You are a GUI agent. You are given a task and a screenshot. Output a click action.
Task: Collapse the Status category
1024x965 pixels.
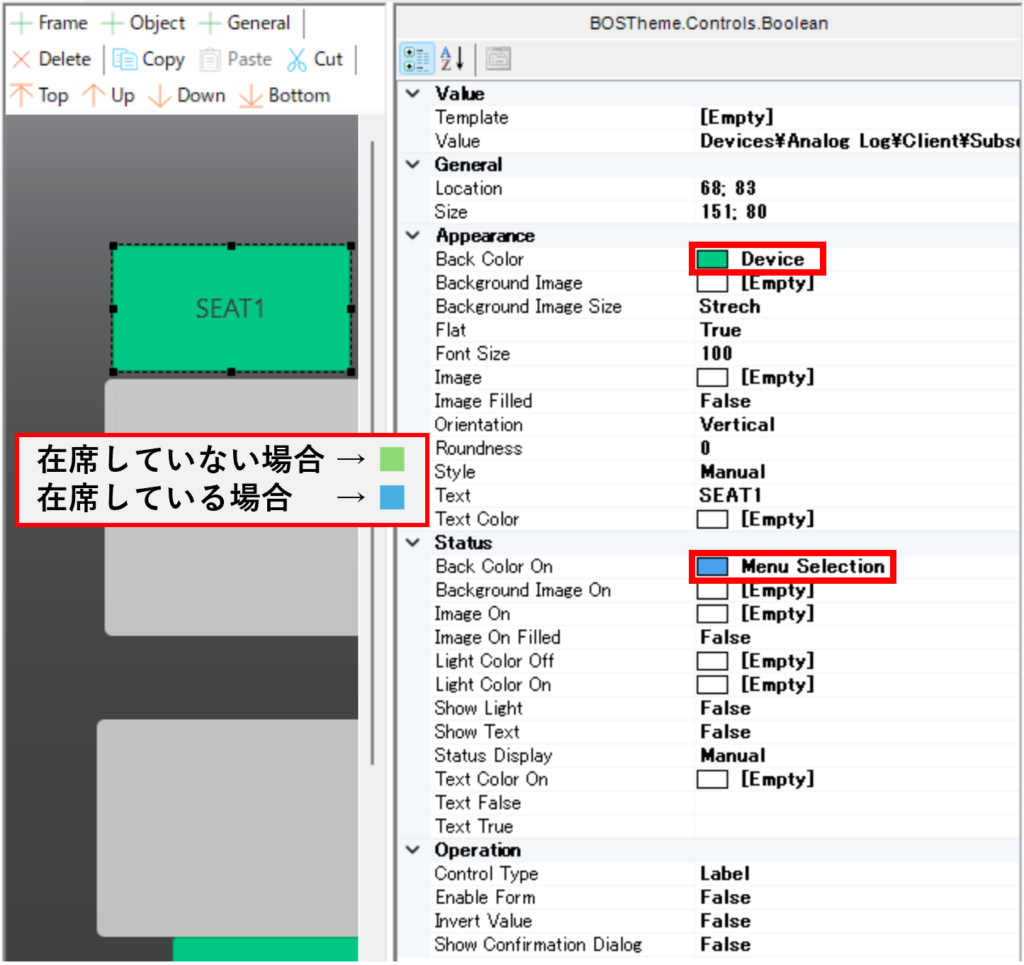[411, 543]
